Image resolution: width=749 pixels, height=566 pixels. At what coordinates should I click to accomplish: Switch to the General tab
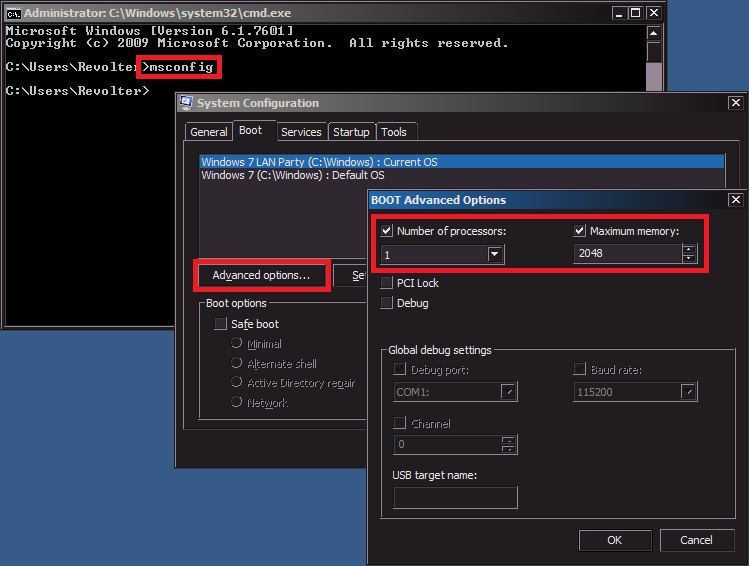[209, 132]
